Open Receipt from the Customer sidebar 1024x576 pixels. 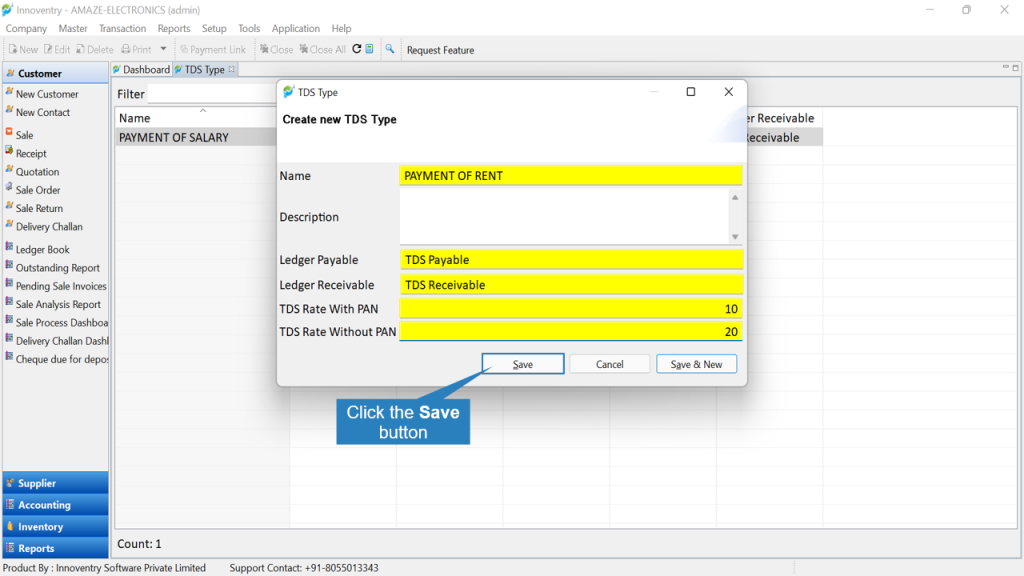click(31, 153)
